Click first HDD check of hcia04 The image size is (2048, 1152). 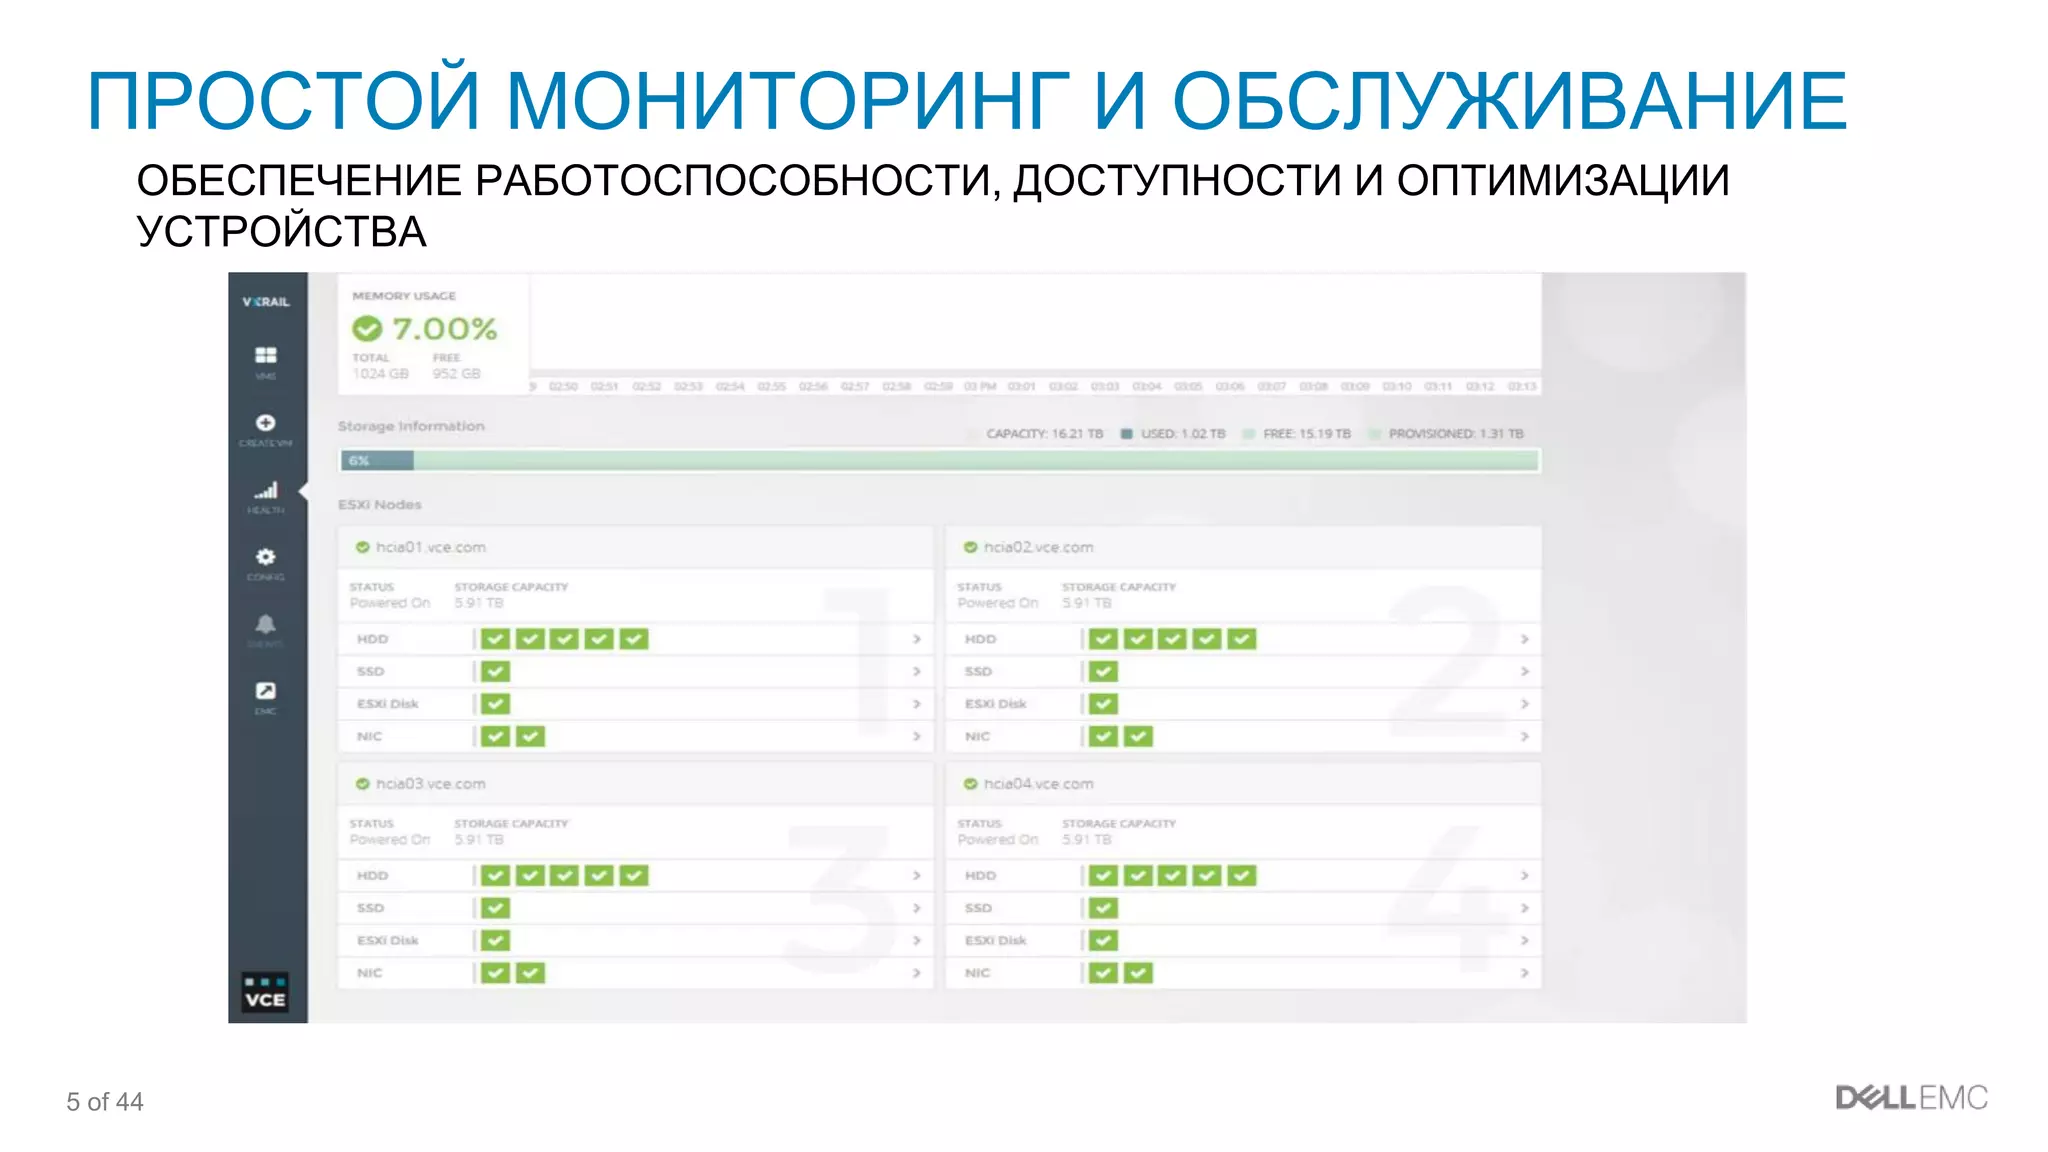(x=1103, y=876)
